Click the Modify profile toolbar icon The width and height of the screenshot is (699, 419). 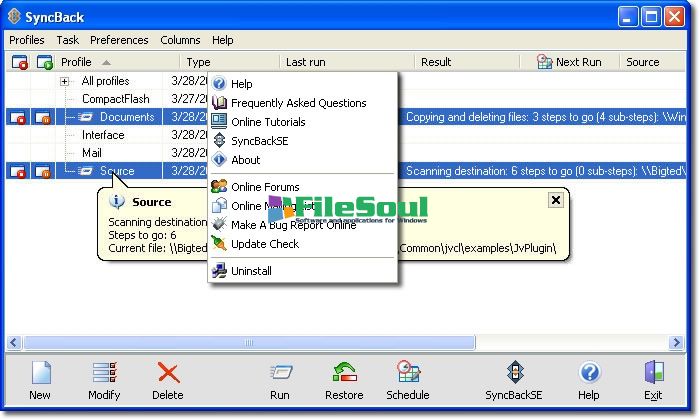(104, 373)
